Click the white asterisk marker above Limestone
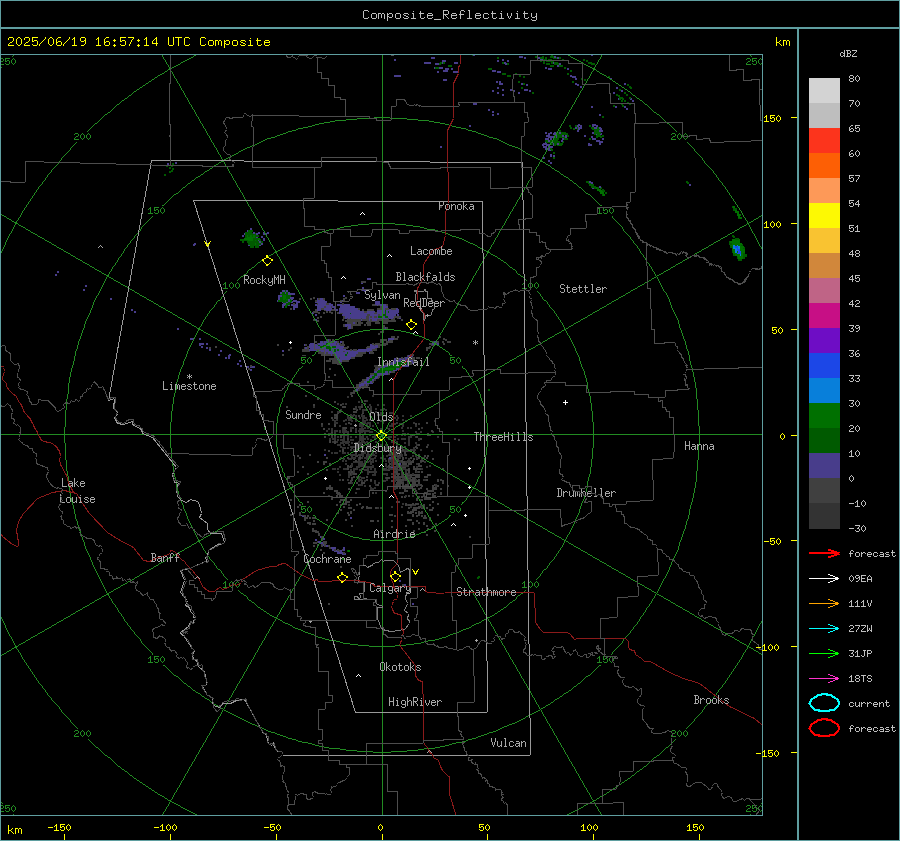900x841 pixels. pyautogui.click(x=189, y=377)
